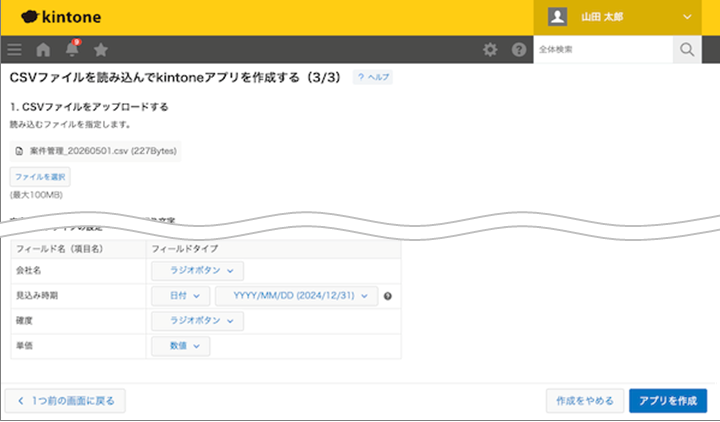Open the notifications bell icon
This screenshot has width=720, height=422.
(72, 49)
